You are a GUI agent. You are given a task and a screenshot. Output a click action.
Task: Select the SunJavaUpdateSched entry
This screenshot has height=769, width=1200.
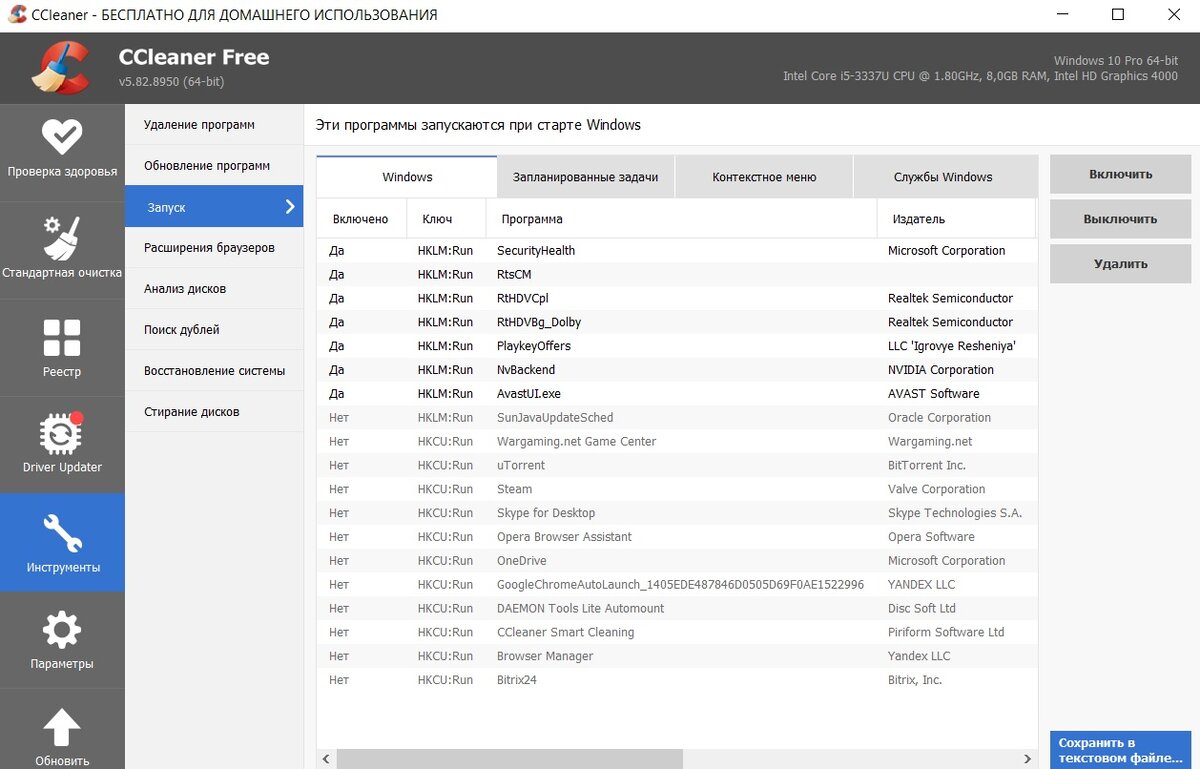[677, 418]
